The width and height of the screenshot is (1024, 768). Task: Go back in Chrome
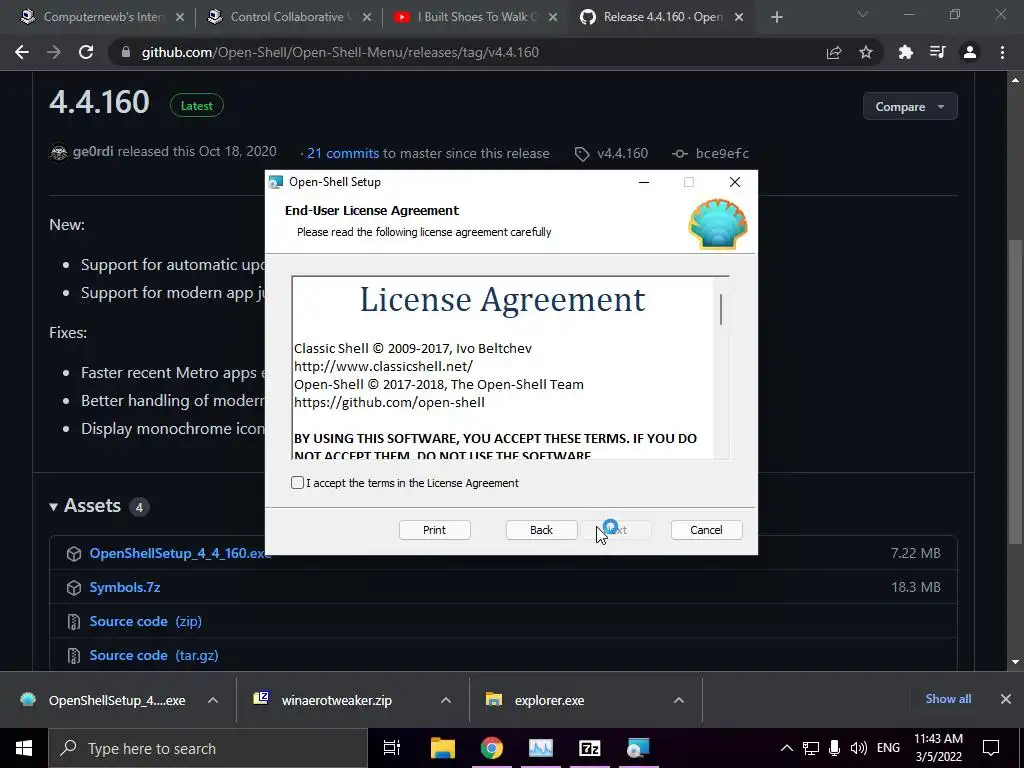[22, 52]
